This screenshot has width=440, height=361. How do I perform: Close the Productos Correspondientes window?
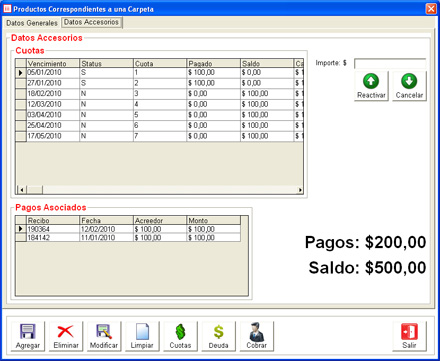(x=431, y=8)
